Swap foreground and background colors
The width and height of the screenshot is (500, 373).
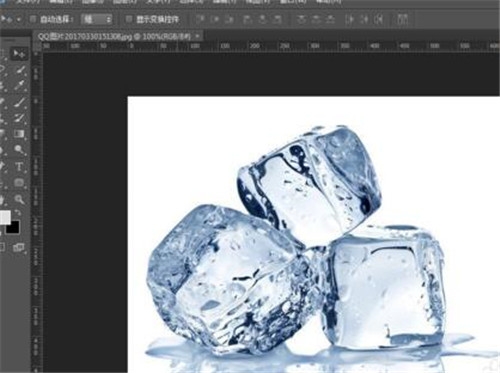click(x=18, y=213)
